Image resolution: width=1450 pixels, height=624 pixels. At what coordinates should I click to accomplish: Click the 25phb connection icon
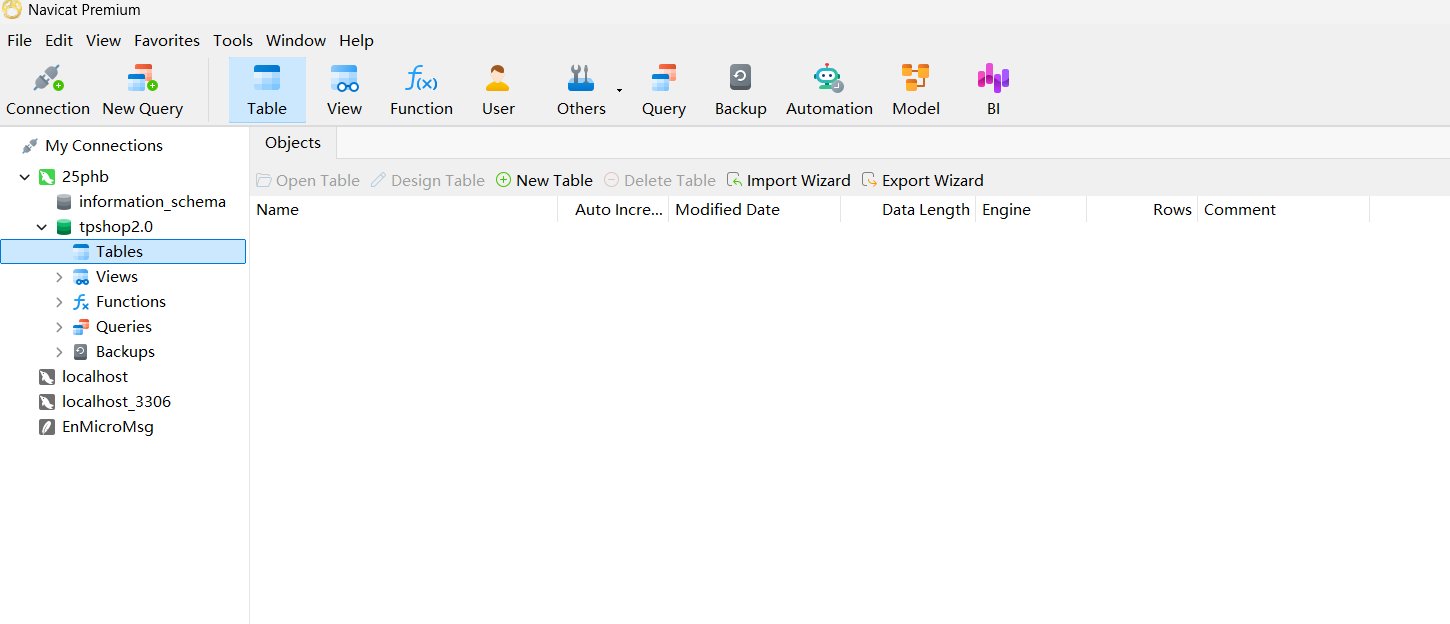(47, 177)
